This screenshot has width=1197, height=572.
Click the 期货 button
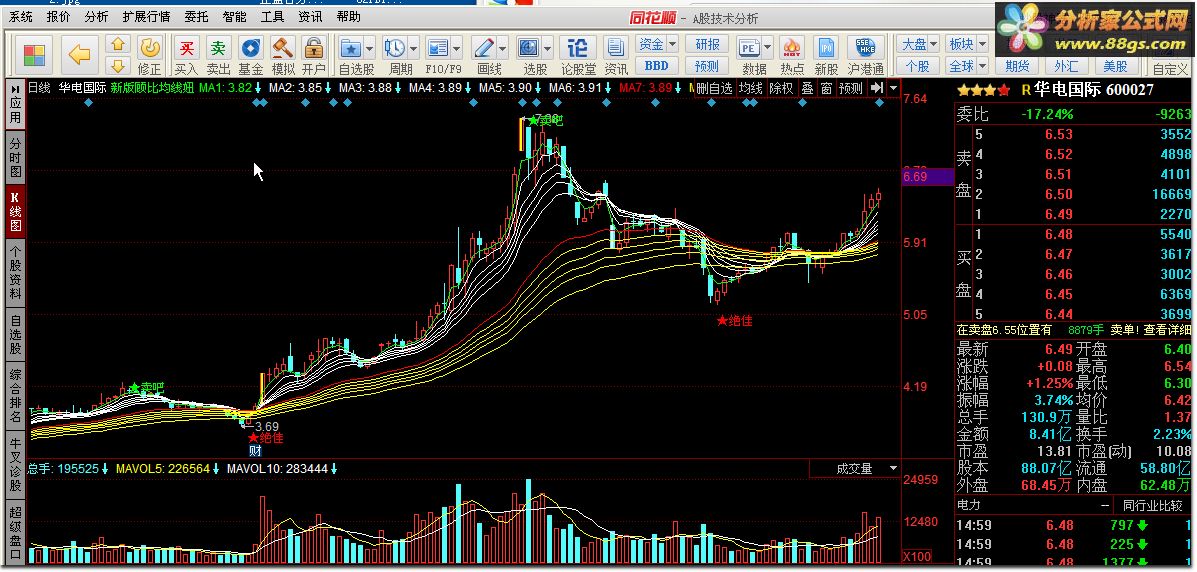pyautogui.click(x=1017, y=66)
